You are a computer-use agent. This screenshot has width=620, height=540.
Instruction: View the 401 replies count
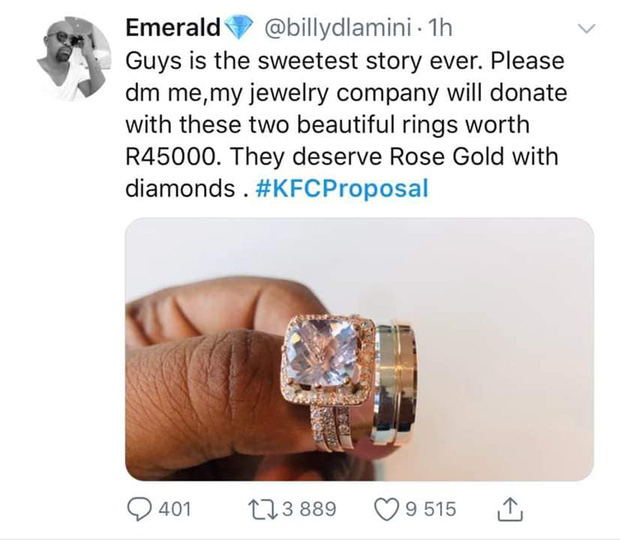[175, 510]
